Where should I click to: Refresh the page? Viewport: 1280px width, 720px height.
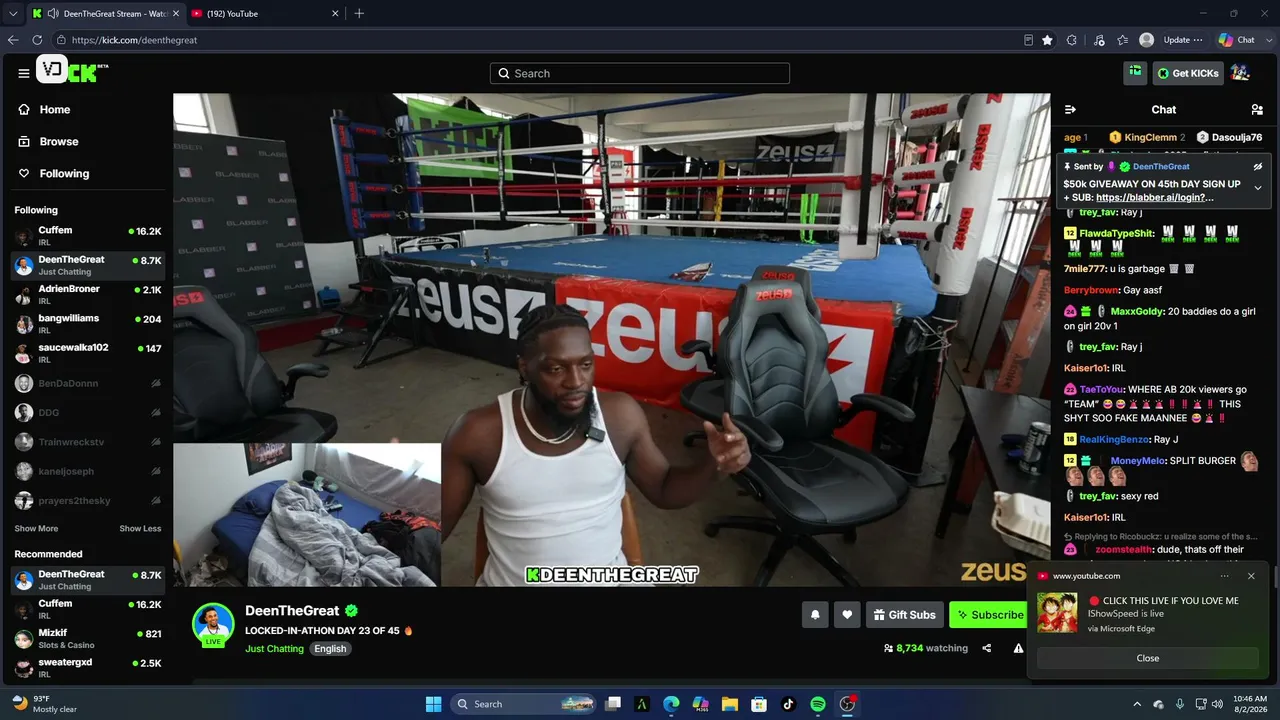pos(37,40)
